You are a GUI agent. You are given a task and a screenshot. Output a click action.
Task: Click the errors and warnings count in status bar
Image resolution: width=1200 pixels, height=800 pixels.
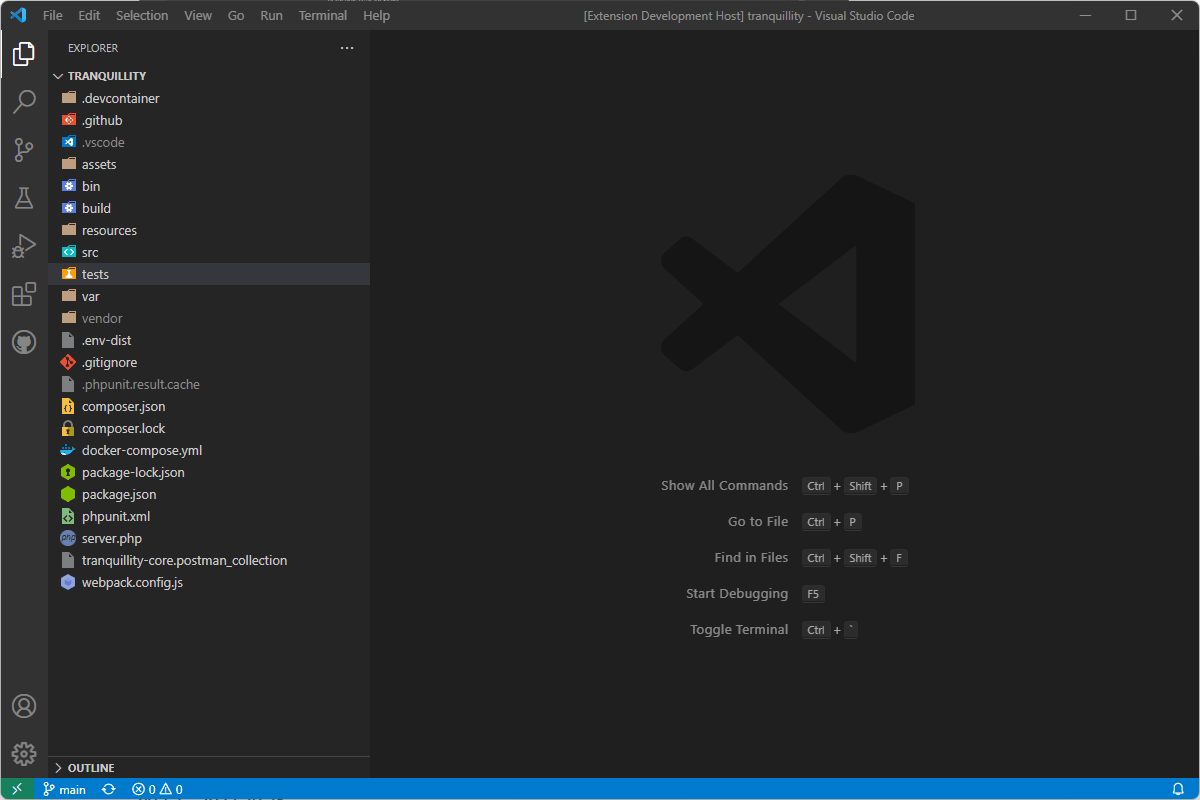[157, 789]
